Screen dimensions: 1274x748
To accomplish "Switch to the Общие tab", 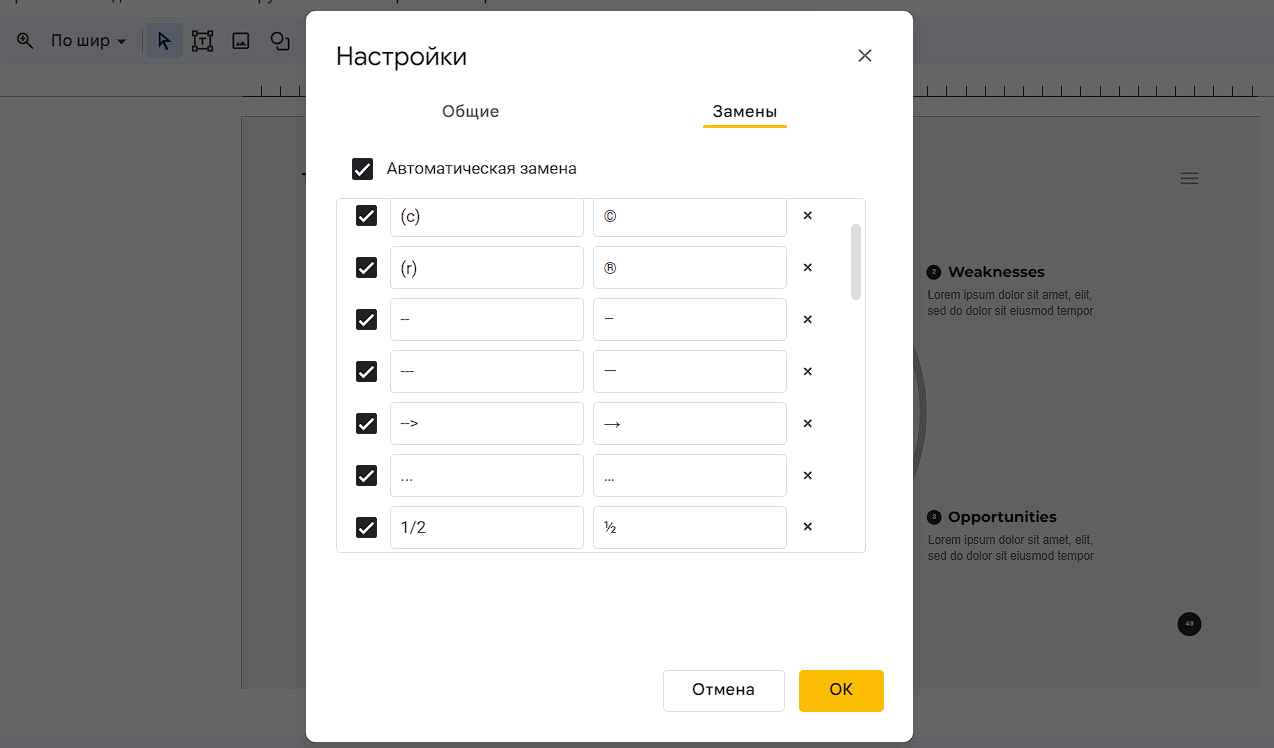I will click(471, 112).
